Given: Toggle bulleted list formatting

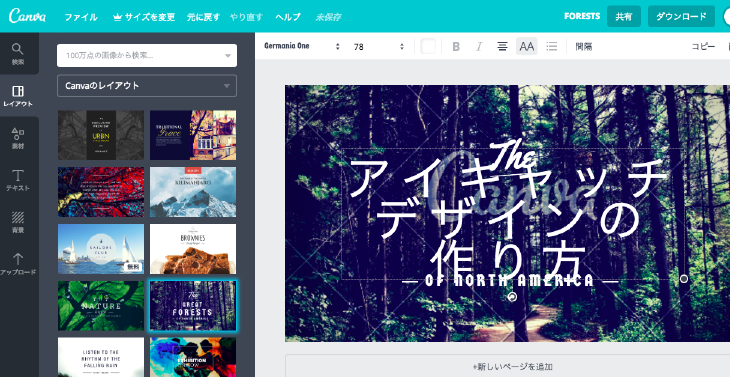Looking at the screenshot, I should [x=552, y=47].
